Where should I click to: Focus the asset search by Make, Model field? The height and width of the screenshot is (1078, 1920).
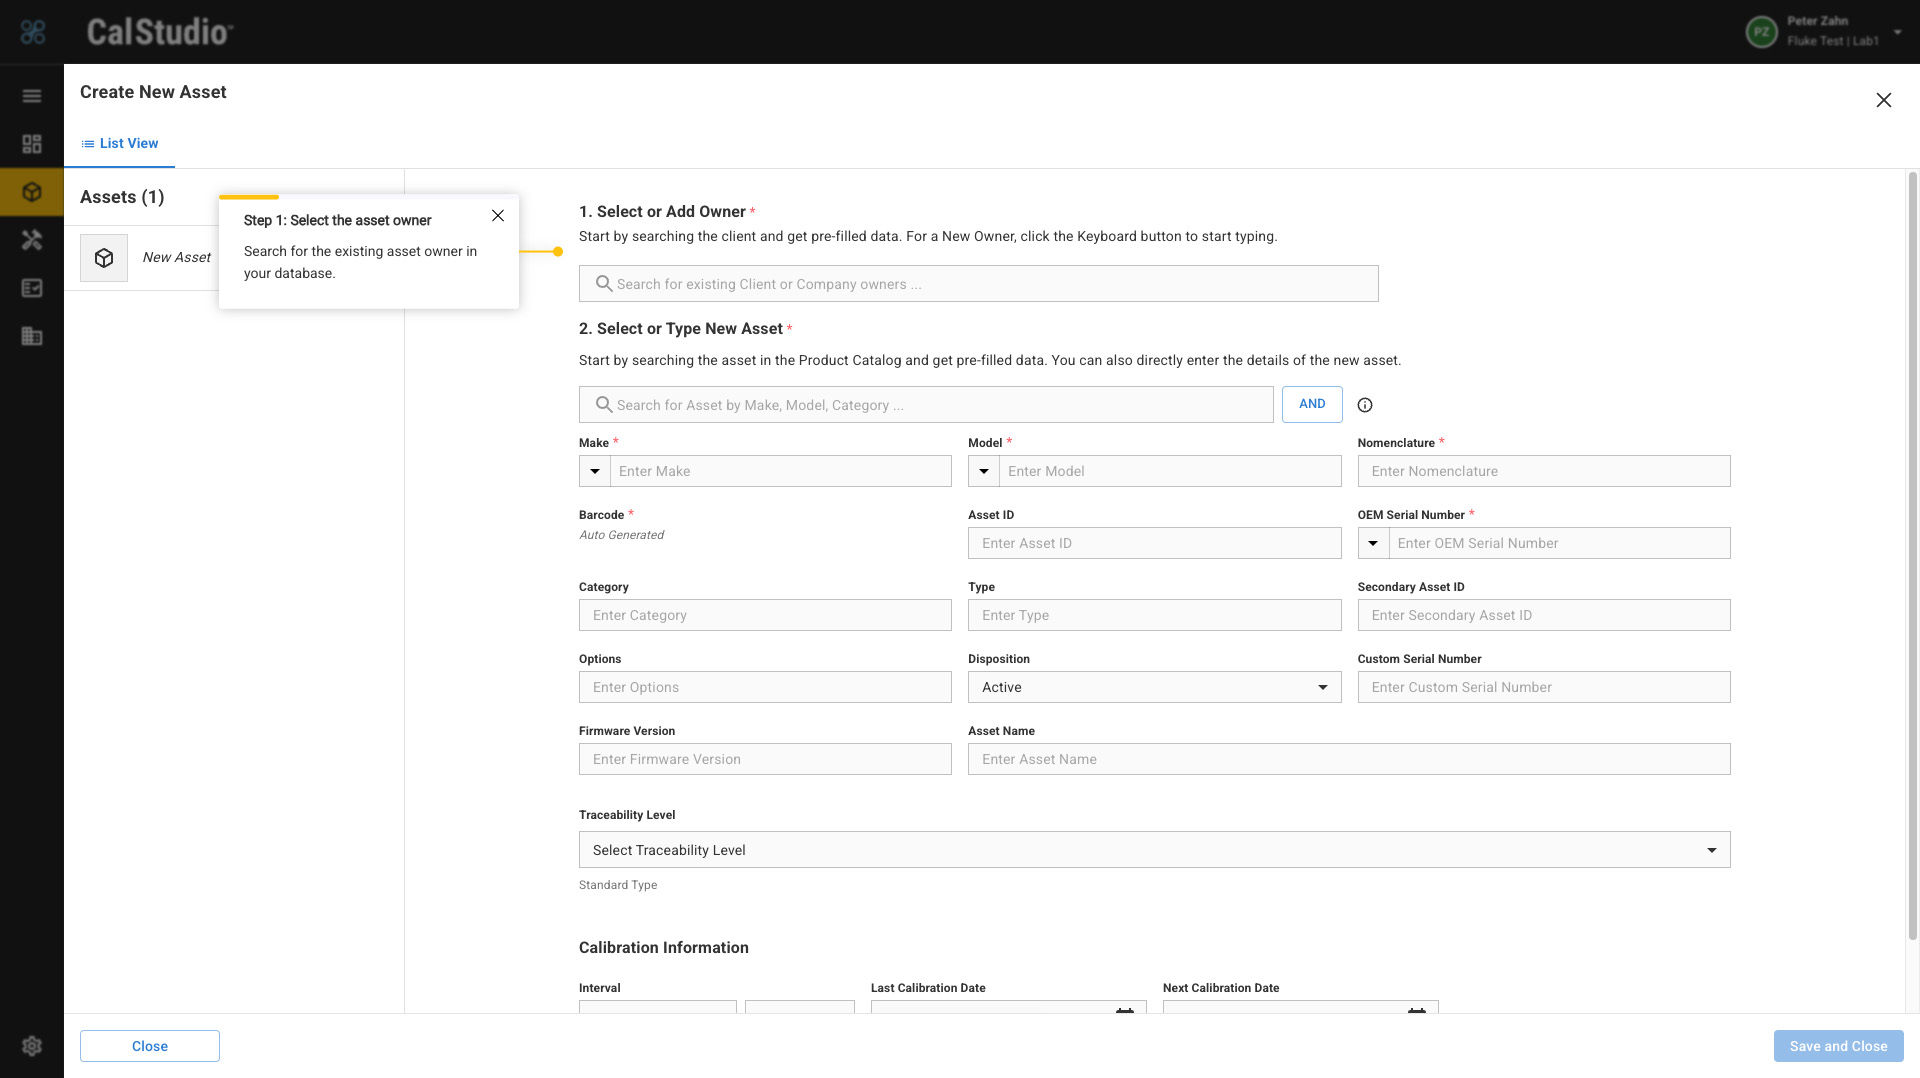pos(926,405)
